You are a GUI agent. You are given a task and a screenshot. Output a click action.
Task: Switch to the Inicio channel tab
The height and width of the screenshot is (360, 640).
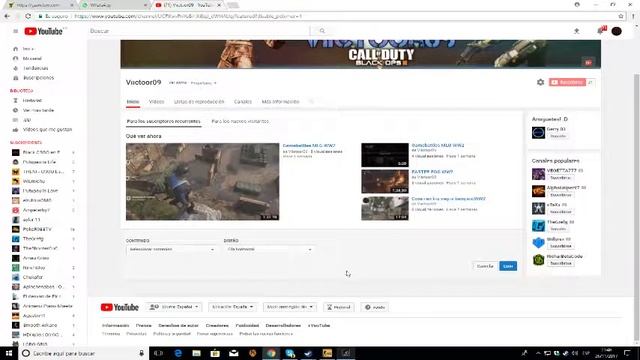(133, 102)
